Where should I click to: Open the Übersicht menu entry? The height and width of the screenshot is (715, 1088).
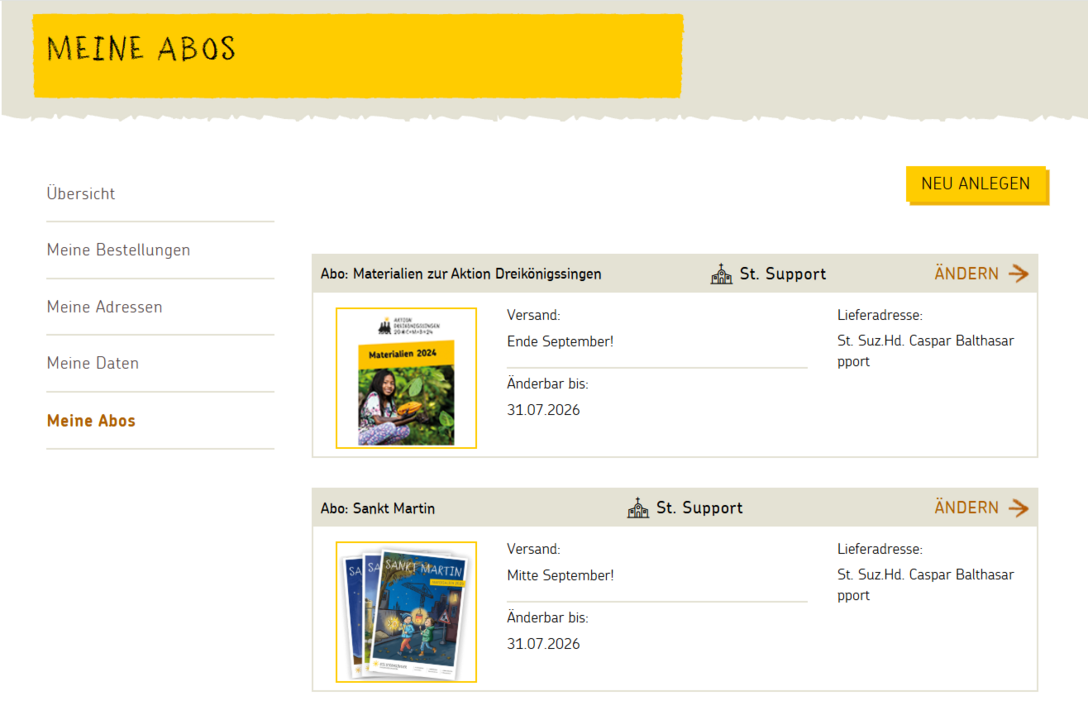[80, 194]
